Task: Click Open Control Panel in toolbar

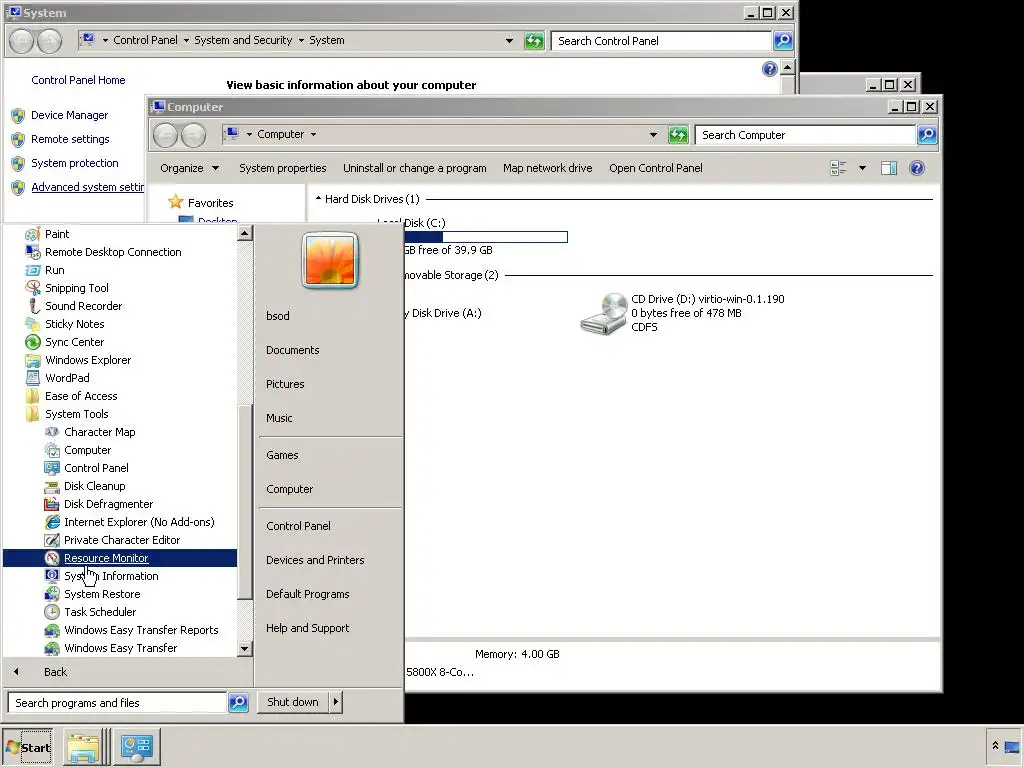Action: click(x=656, y=168)
